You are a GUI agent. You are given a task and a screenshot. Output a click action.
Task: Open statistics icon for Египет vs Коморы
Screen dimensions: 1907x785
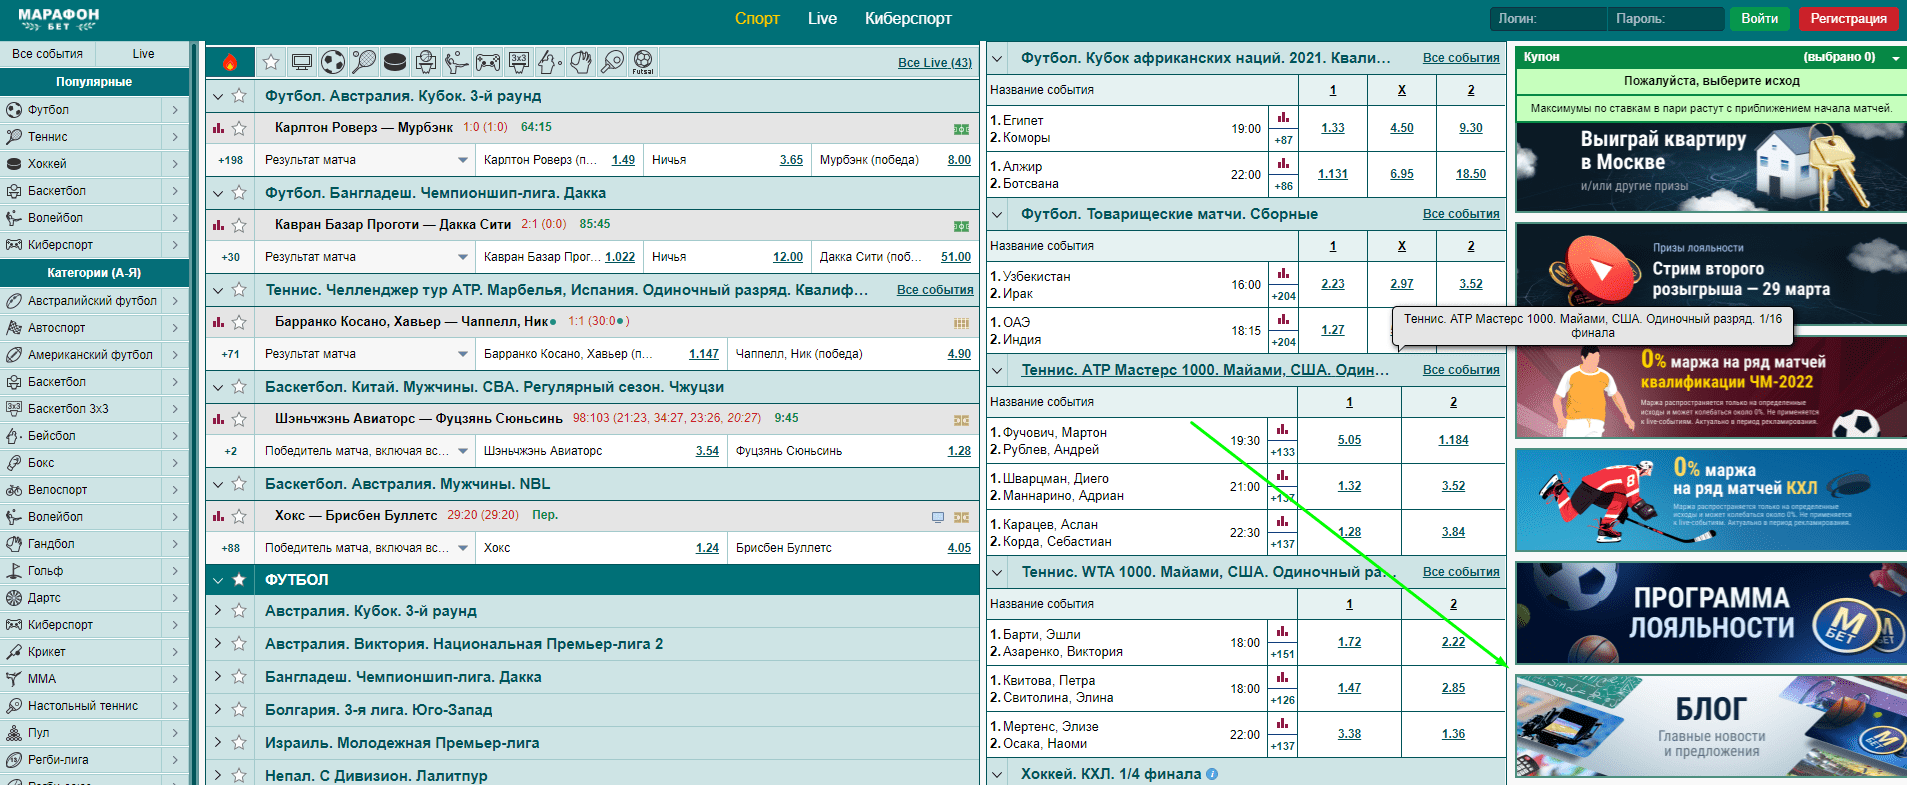point(1283,118)
